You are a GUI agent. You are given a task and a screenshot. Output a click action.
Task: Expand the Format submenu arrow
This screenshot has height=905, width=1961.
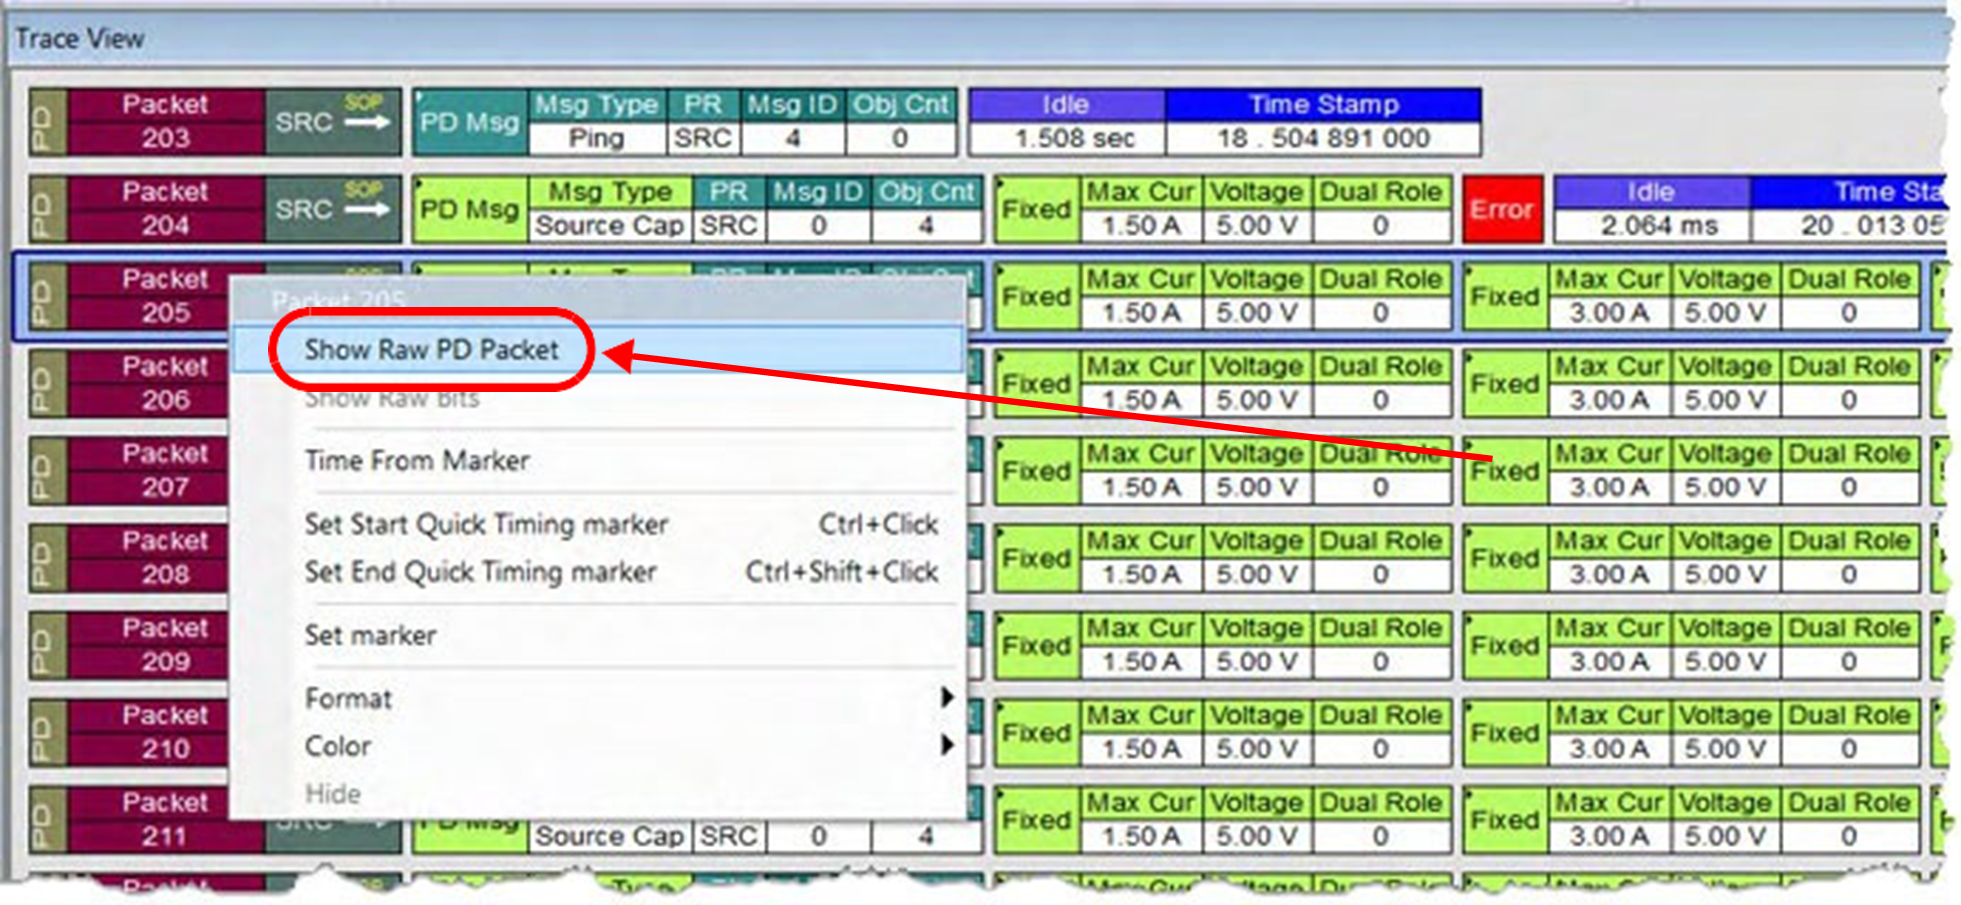pos(946,698)
